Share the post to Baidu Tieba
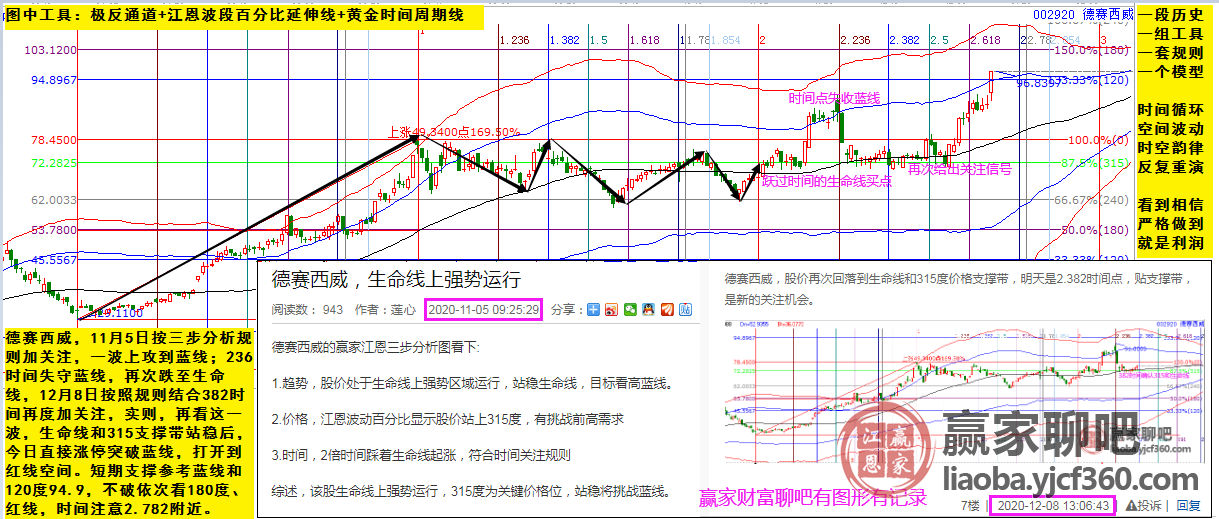This screenshot has height=519, width=1219. point(684,310)
